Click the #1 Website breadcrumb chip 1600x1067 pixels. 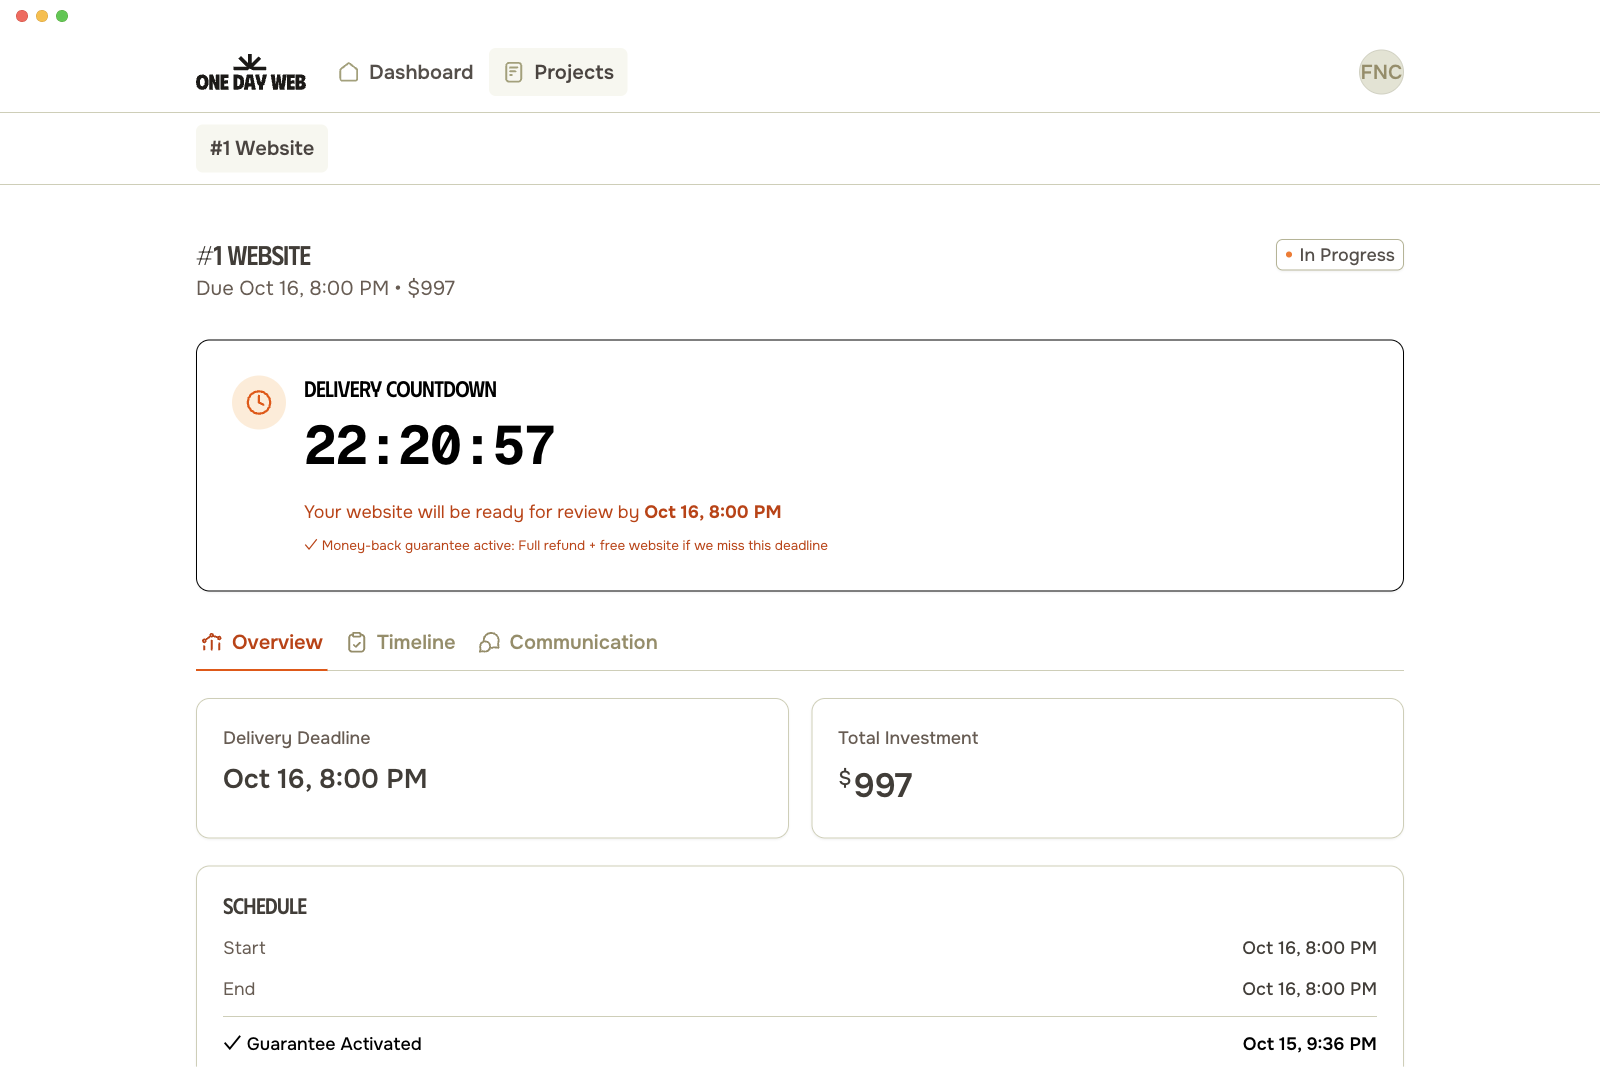[x=261, y=148]
